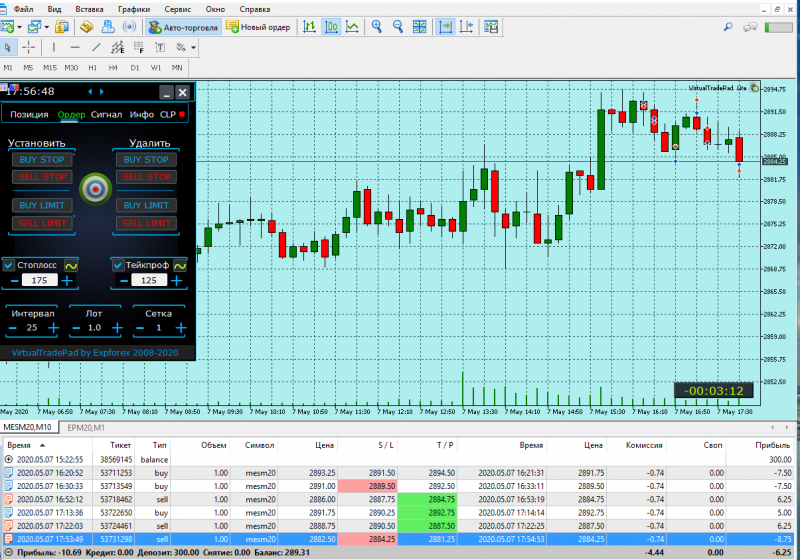Open the search magnifier at top right
Image resolution: width=800 pixels, height=560 pixels.
[728, 27]
